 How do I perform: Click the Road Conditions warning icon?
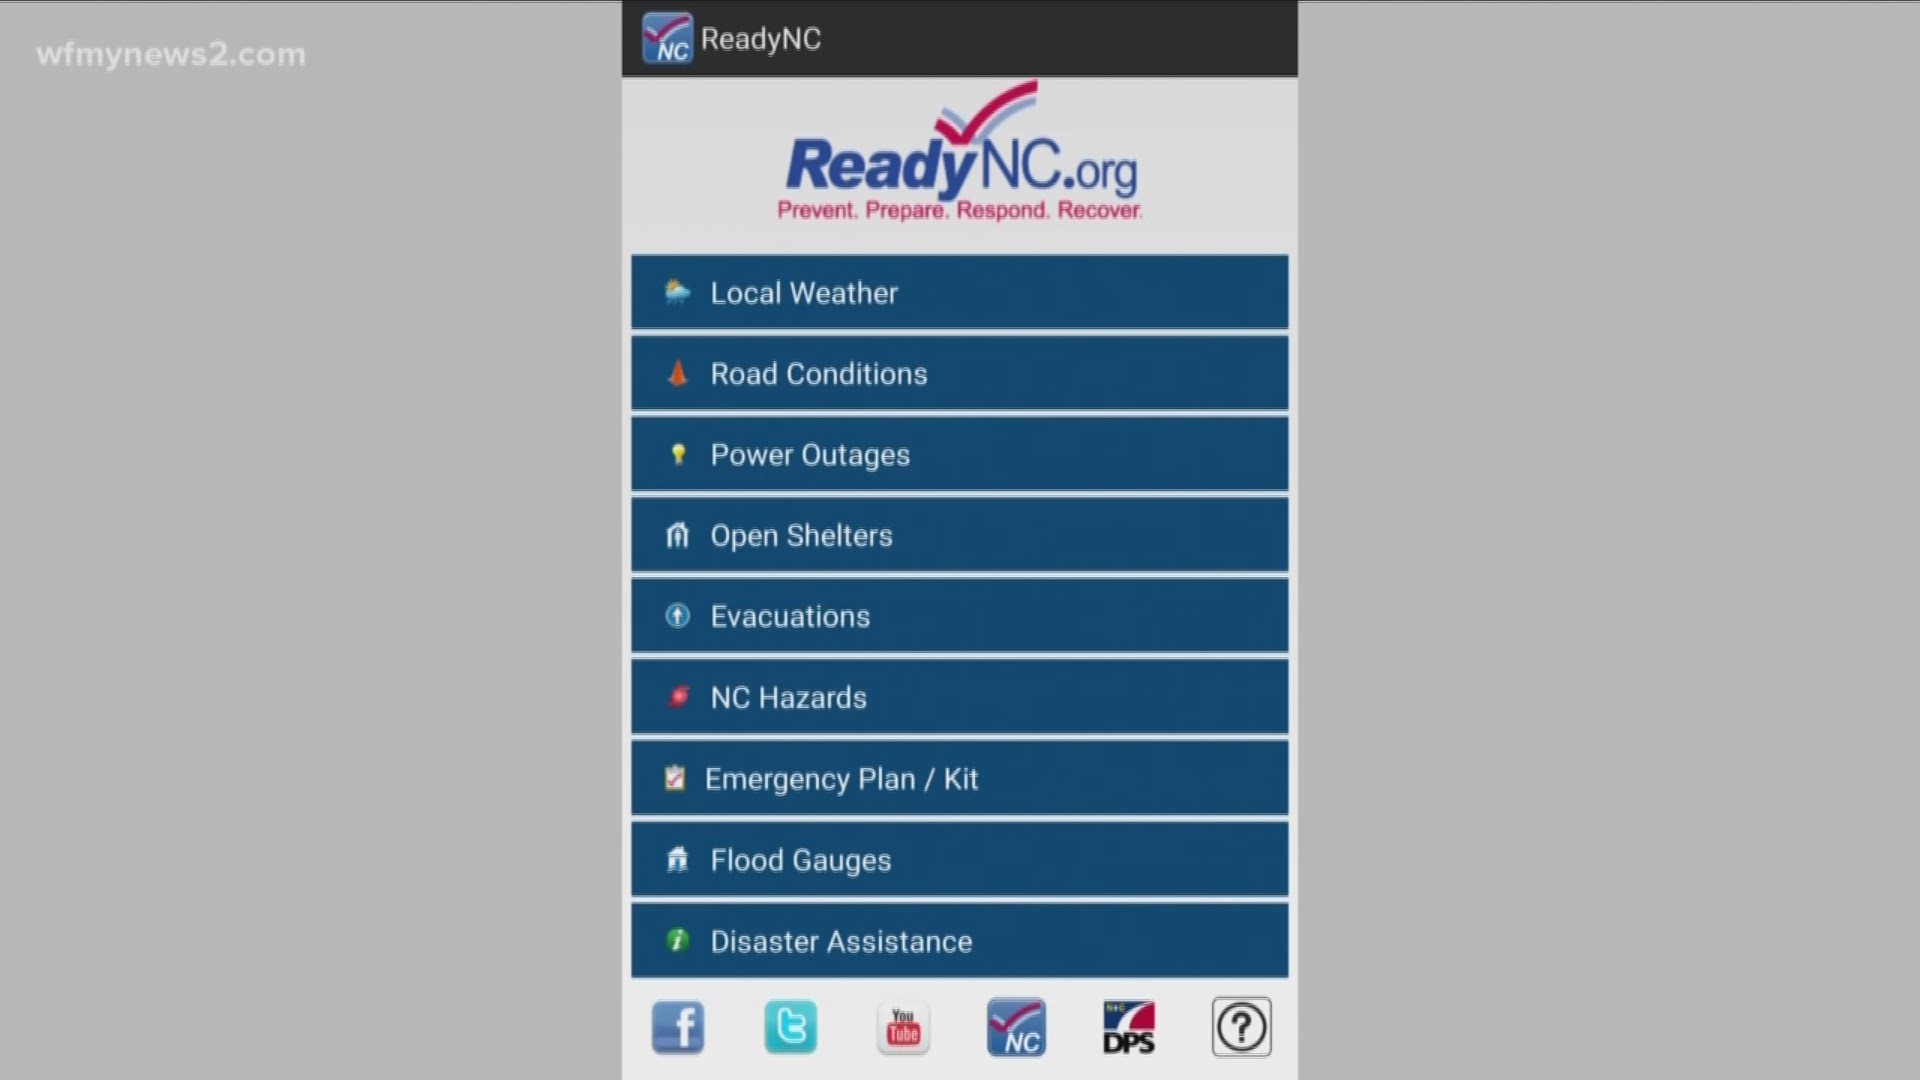pyautogui.click(x=675, y=372)
